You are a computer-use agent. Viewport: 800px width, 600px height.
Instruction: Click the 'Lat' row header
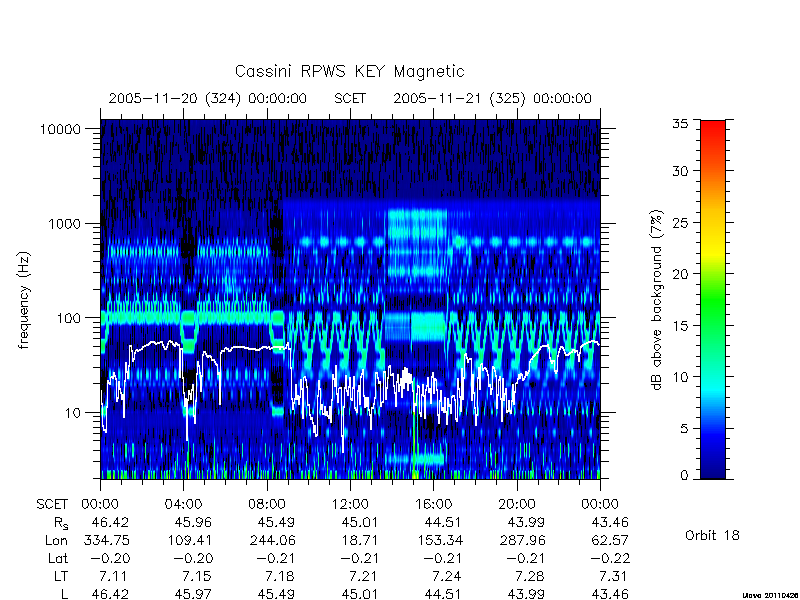58,559
